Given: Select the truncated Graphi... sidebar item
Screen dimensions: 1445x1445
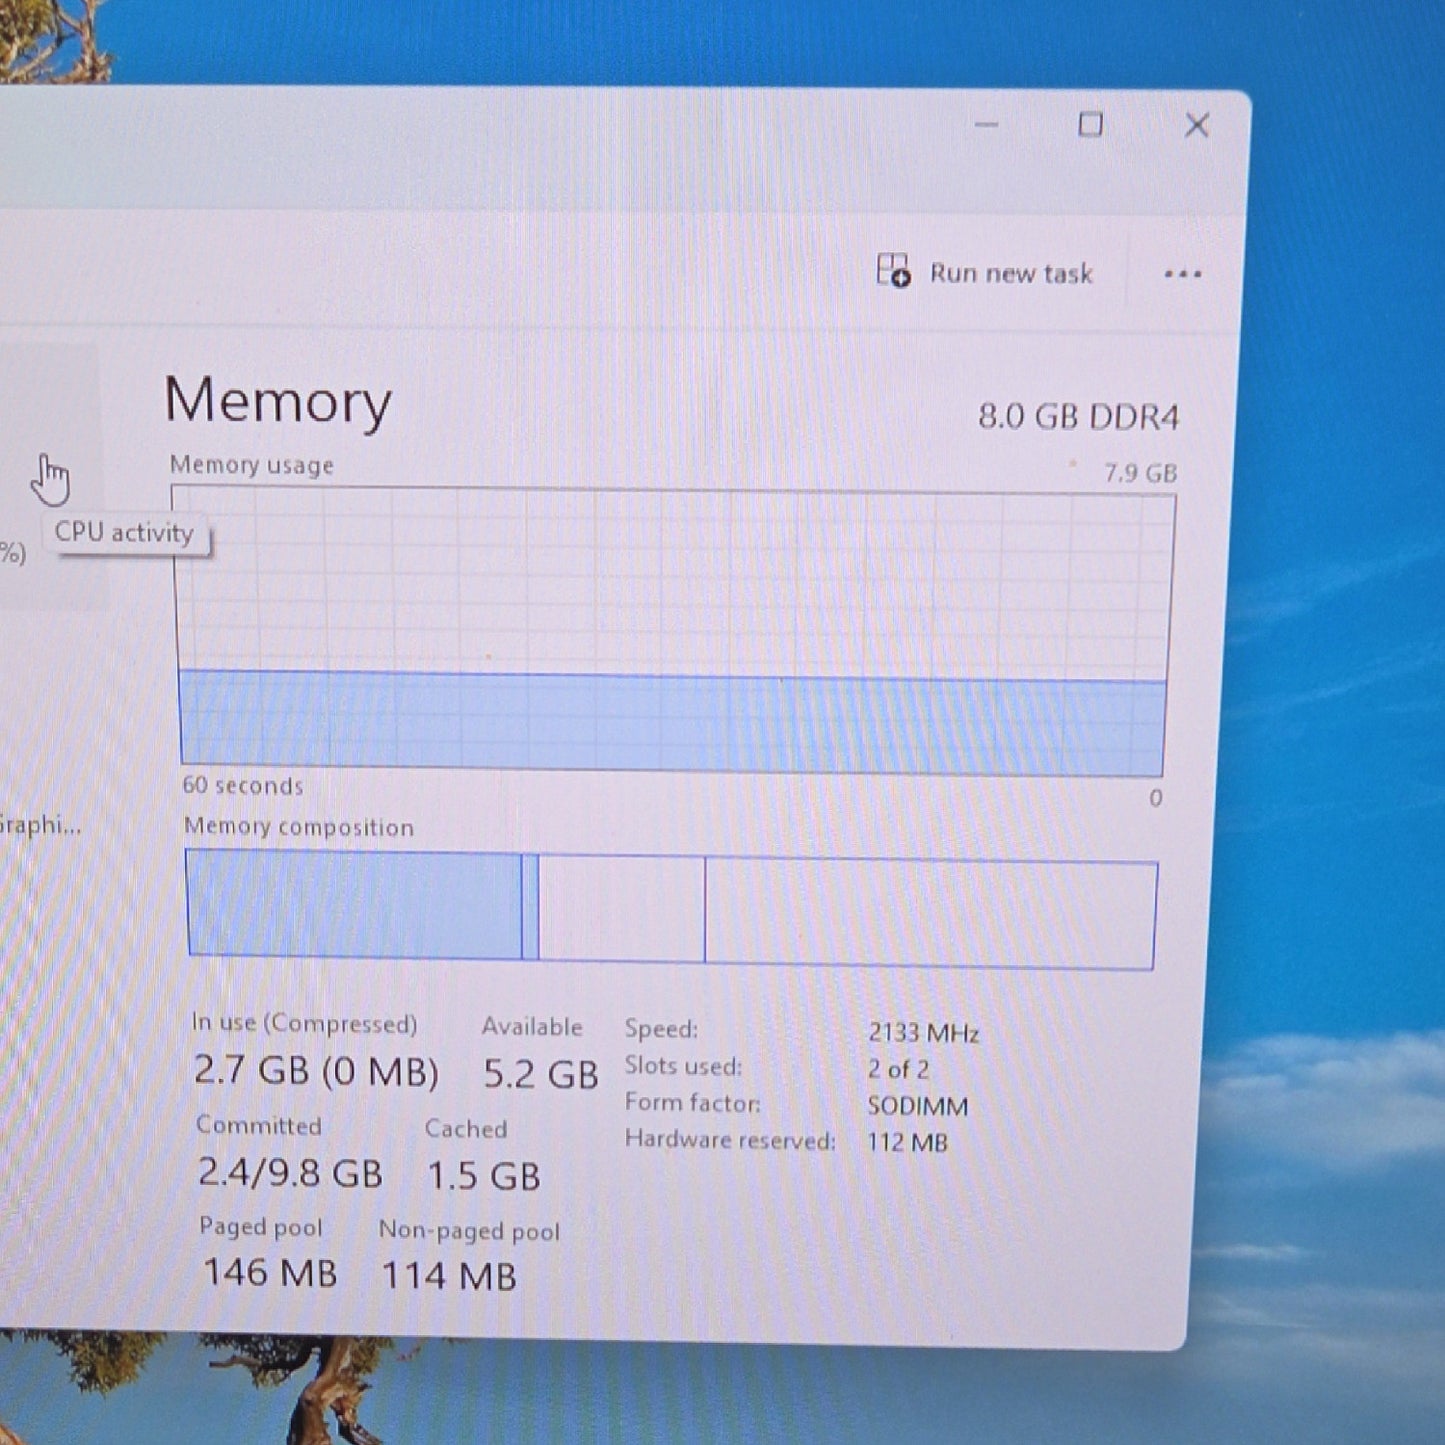Looking at the screenshot, I should pyautogui.click(x=40, y=825).
